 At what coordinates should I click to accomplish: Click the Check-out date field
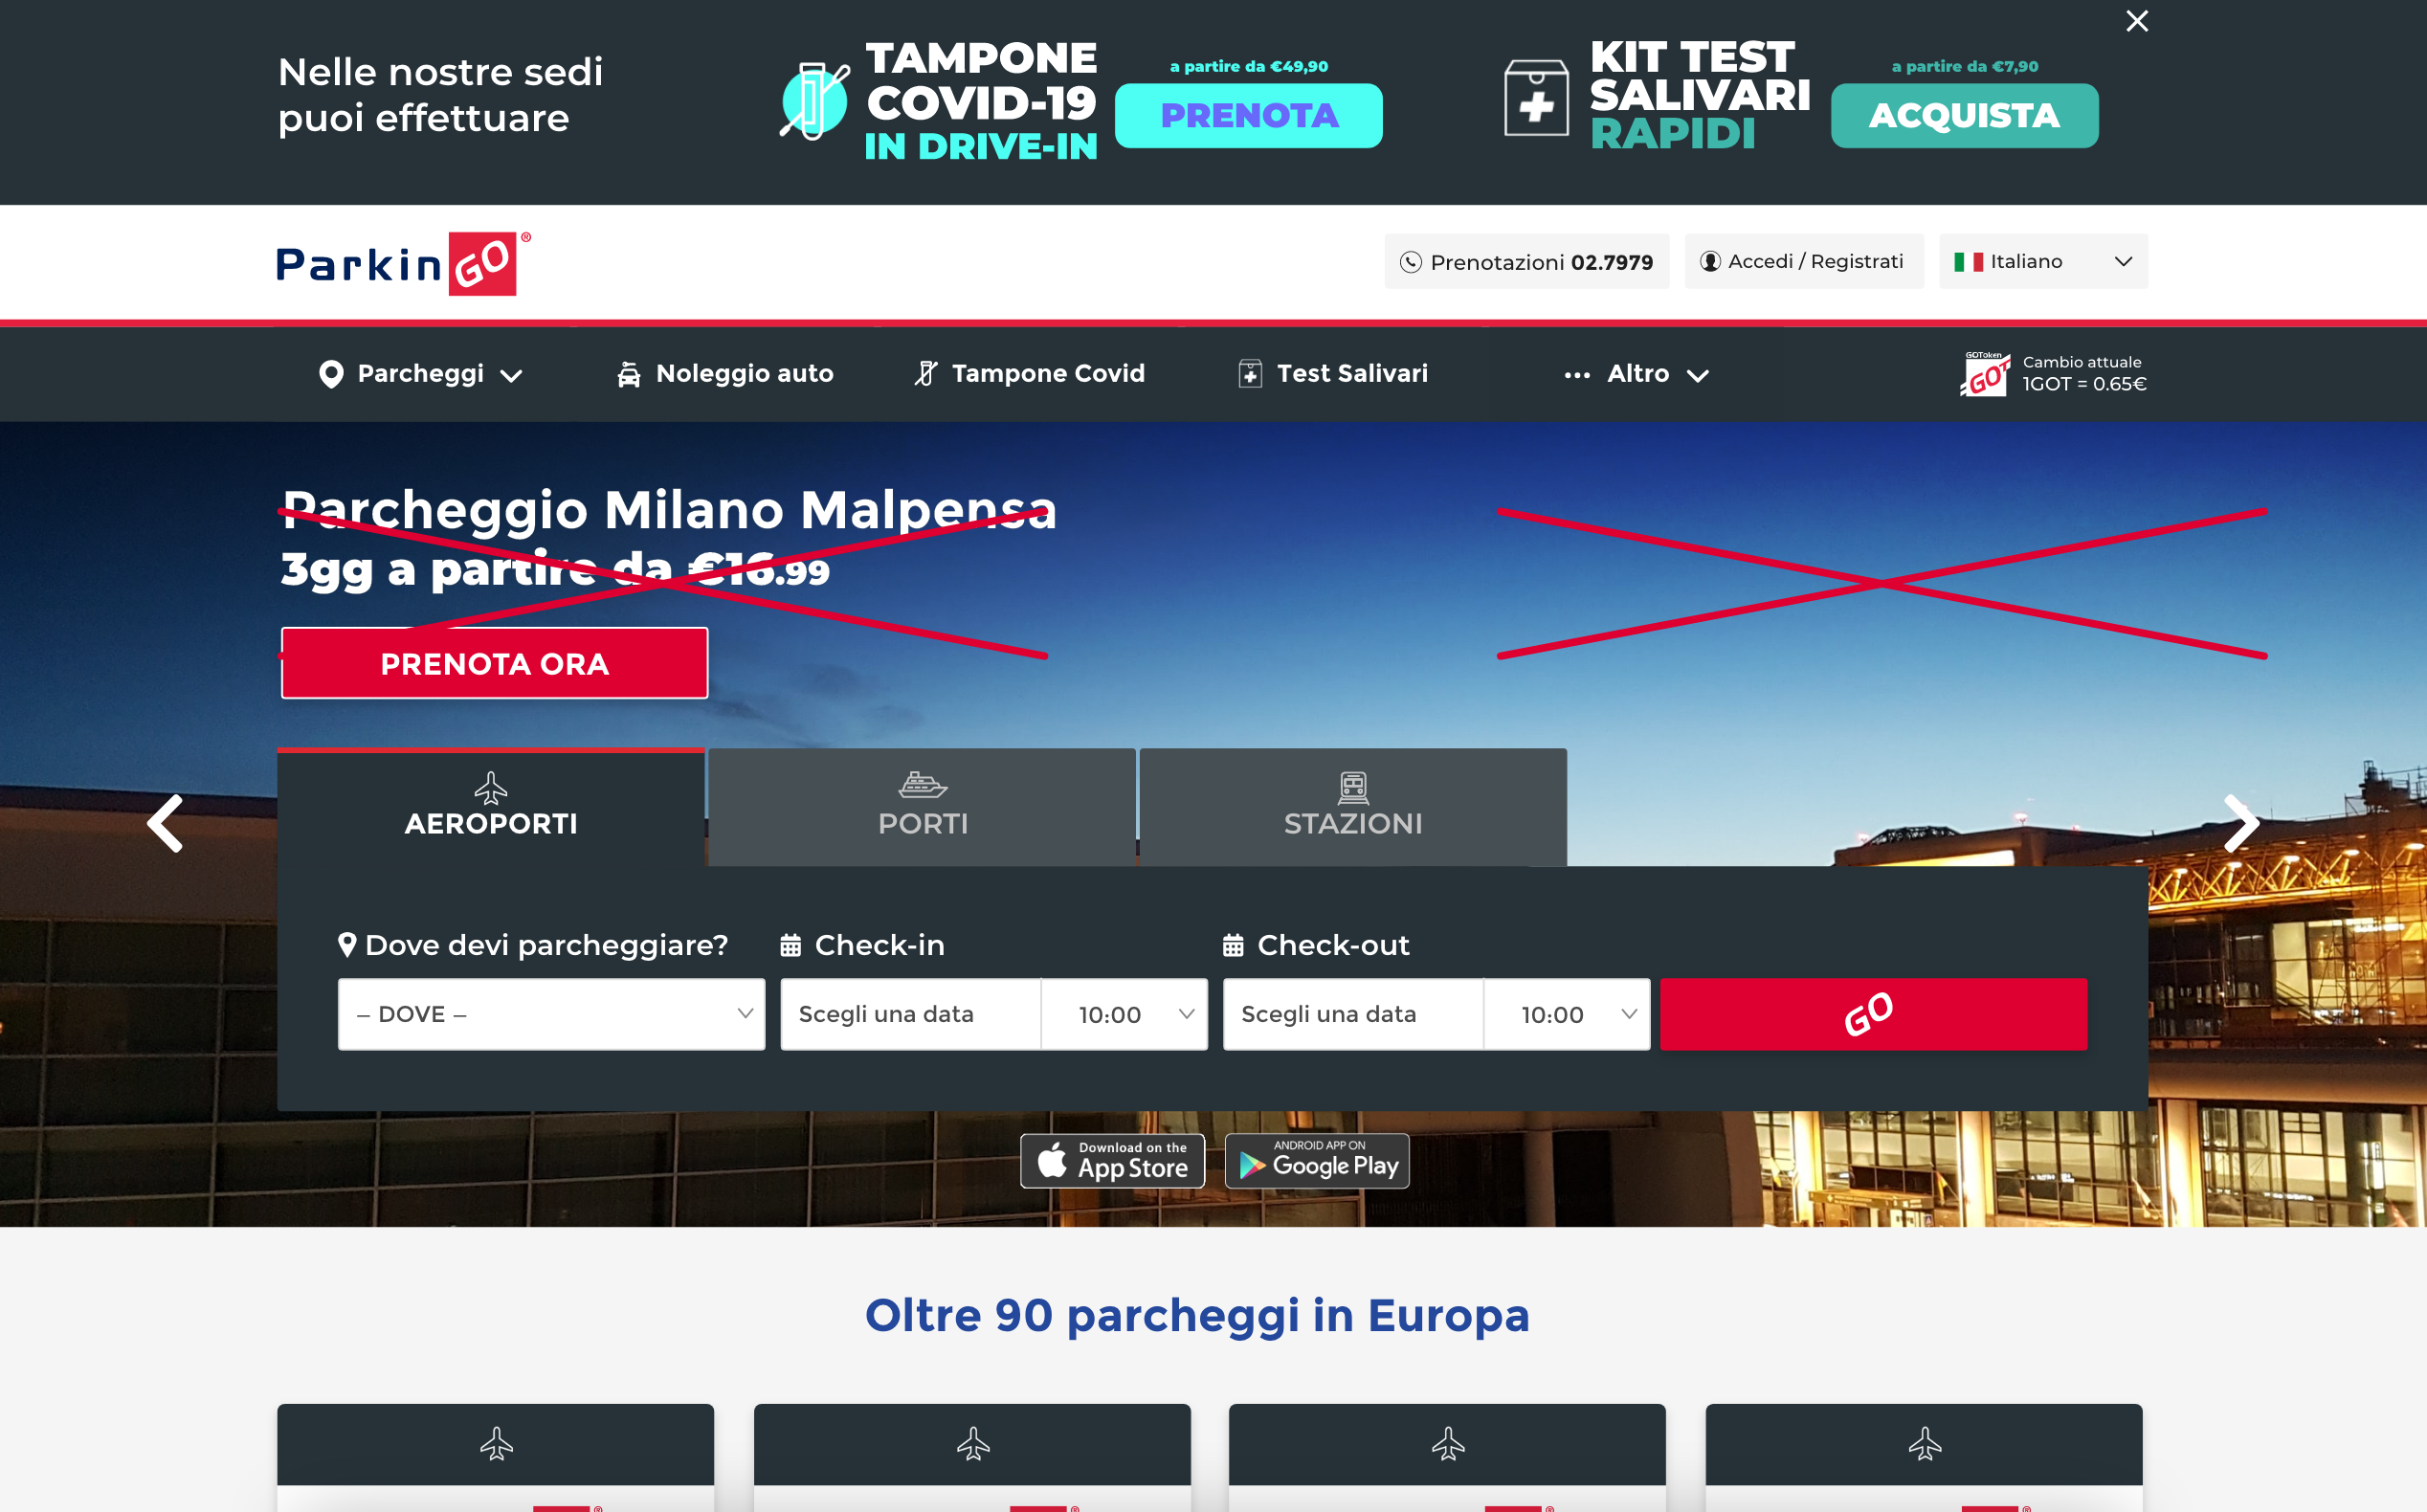[1352, 1014]
